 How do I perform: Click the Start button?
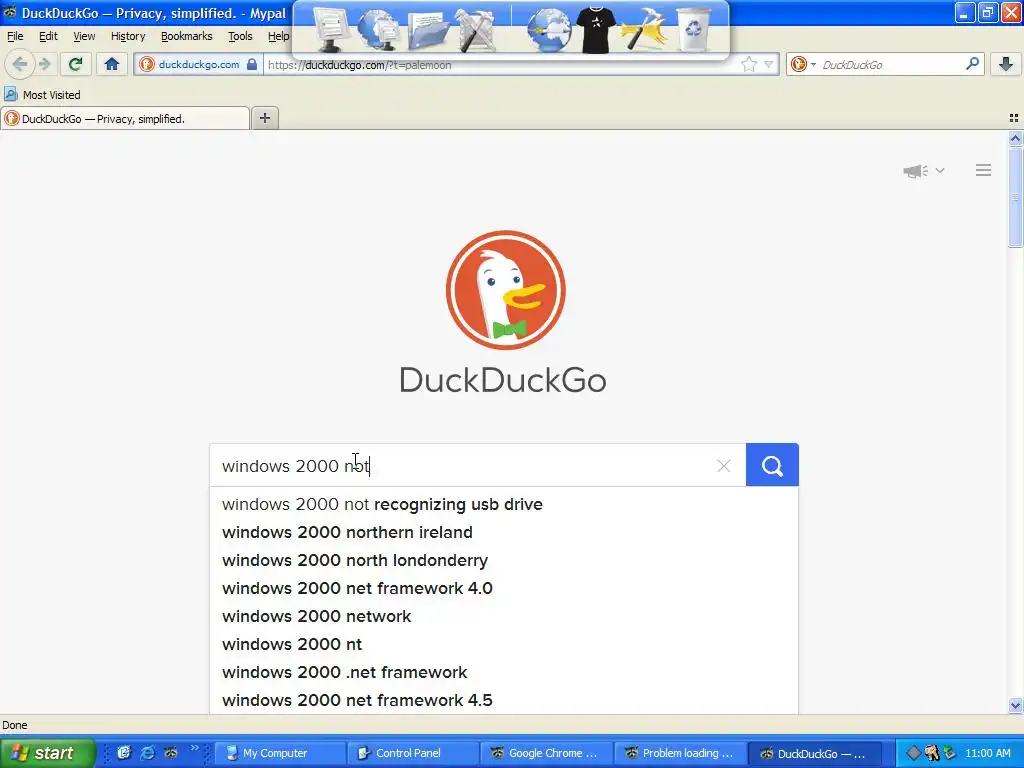47,753
